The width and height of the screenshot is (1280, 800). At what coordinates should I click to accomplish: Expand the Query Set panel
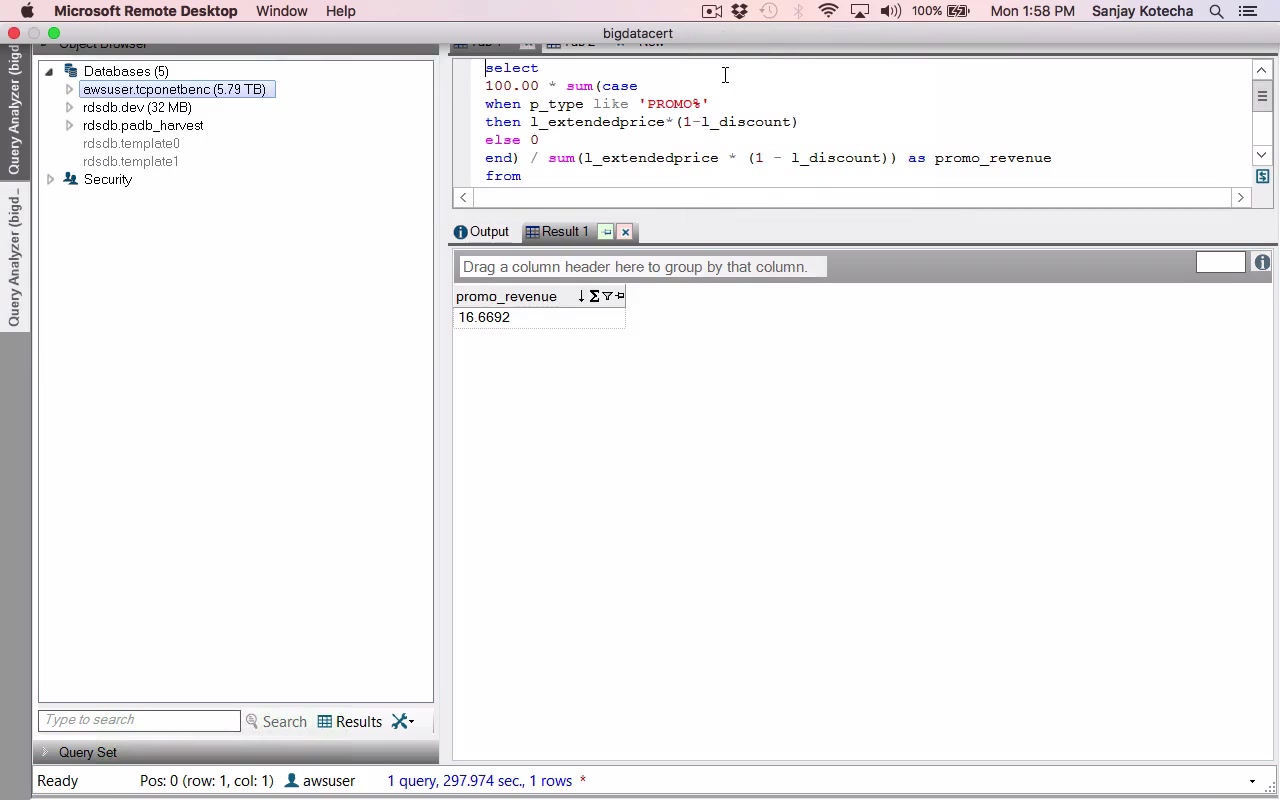44,752
